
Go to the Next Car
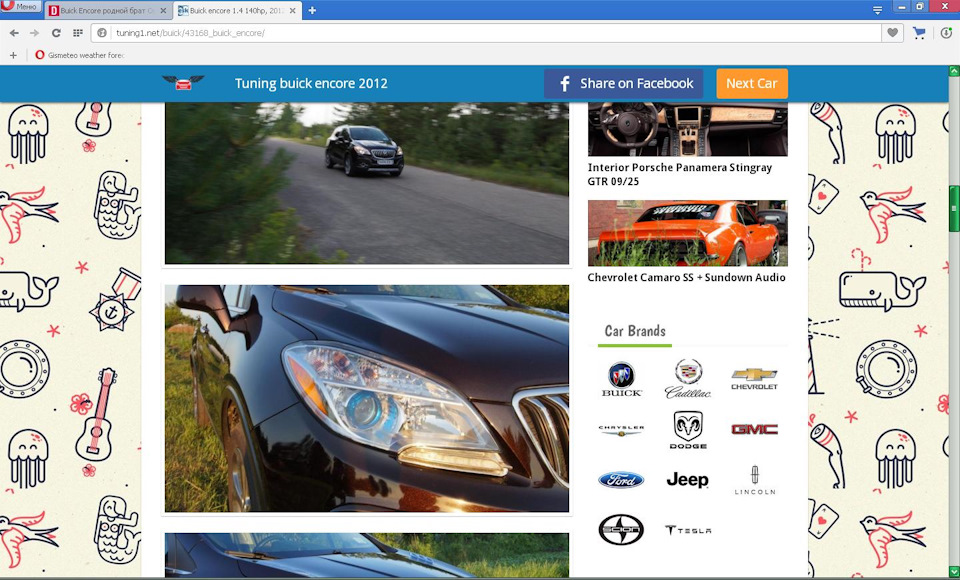752,83
